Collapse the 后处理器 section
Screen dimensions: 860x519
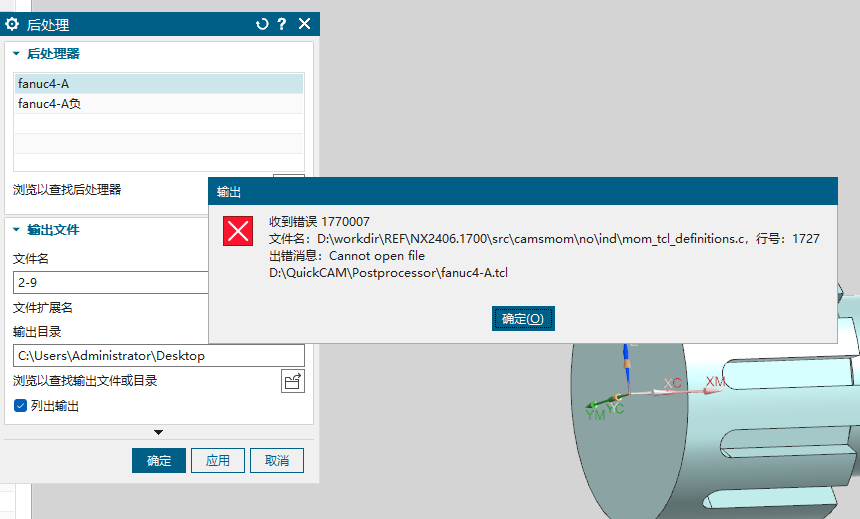click(16, 54)
